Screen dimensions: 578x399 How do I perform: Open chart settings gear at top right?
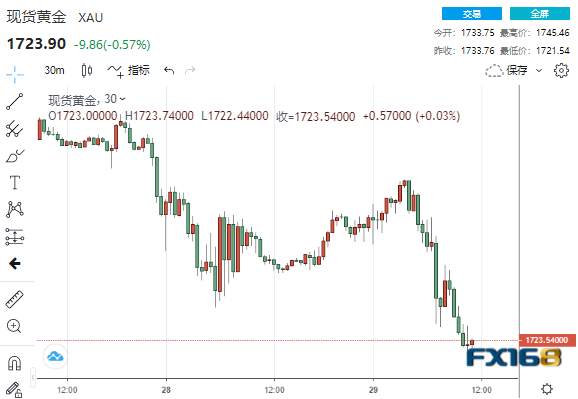561,70
